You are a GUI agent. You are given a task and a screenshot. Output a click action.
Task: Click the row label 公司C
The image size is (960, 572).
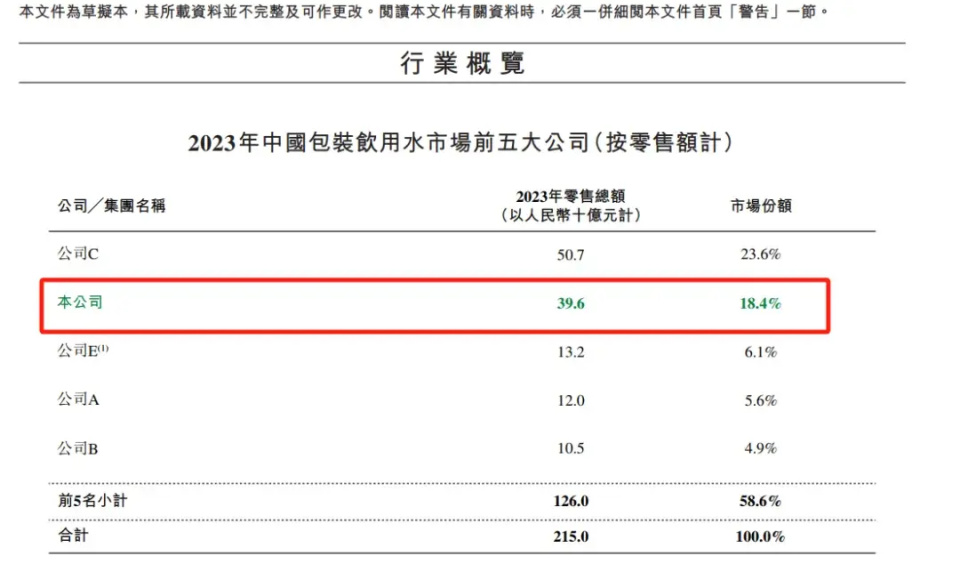coord(78,254)
